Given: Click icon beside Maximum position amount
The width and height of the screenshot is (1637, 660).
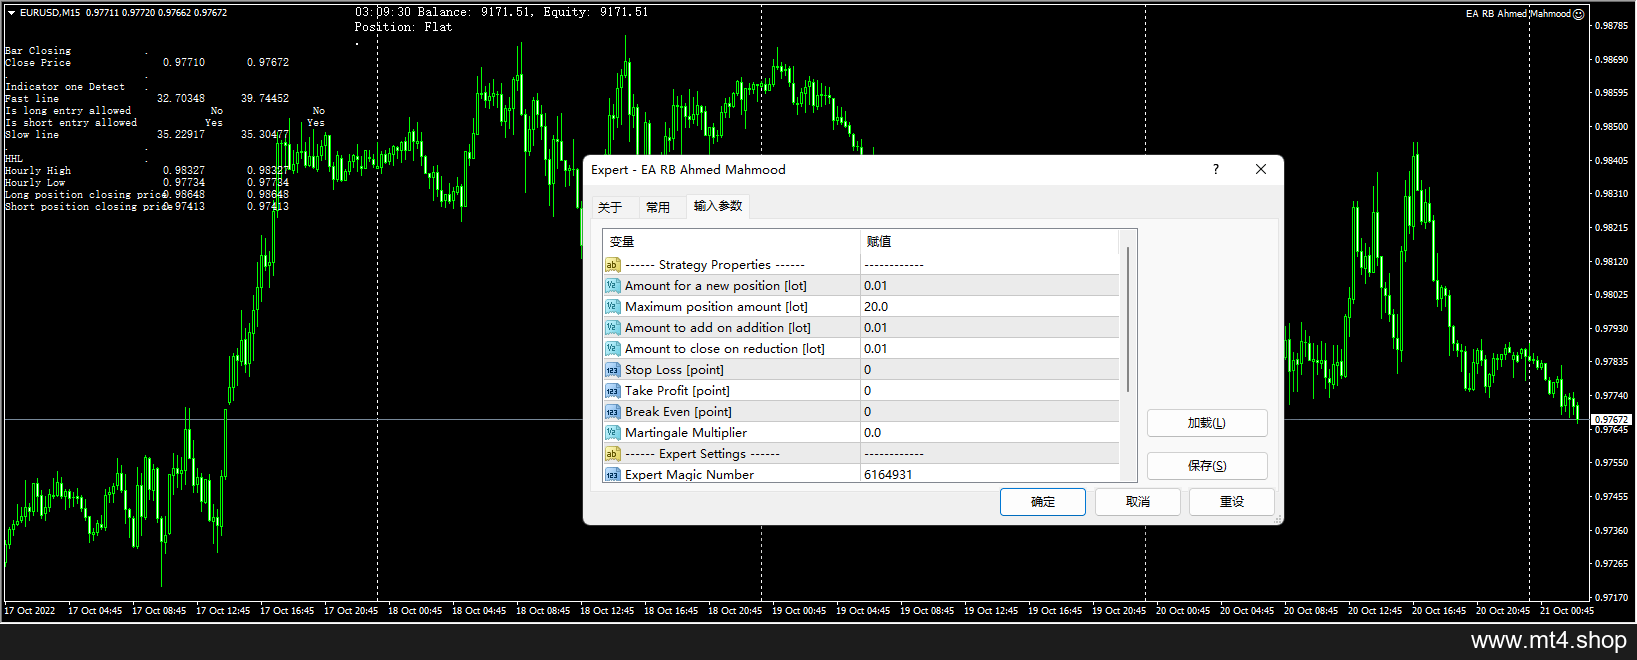Looking at the screenshot, I should click(x=612, y=307).
